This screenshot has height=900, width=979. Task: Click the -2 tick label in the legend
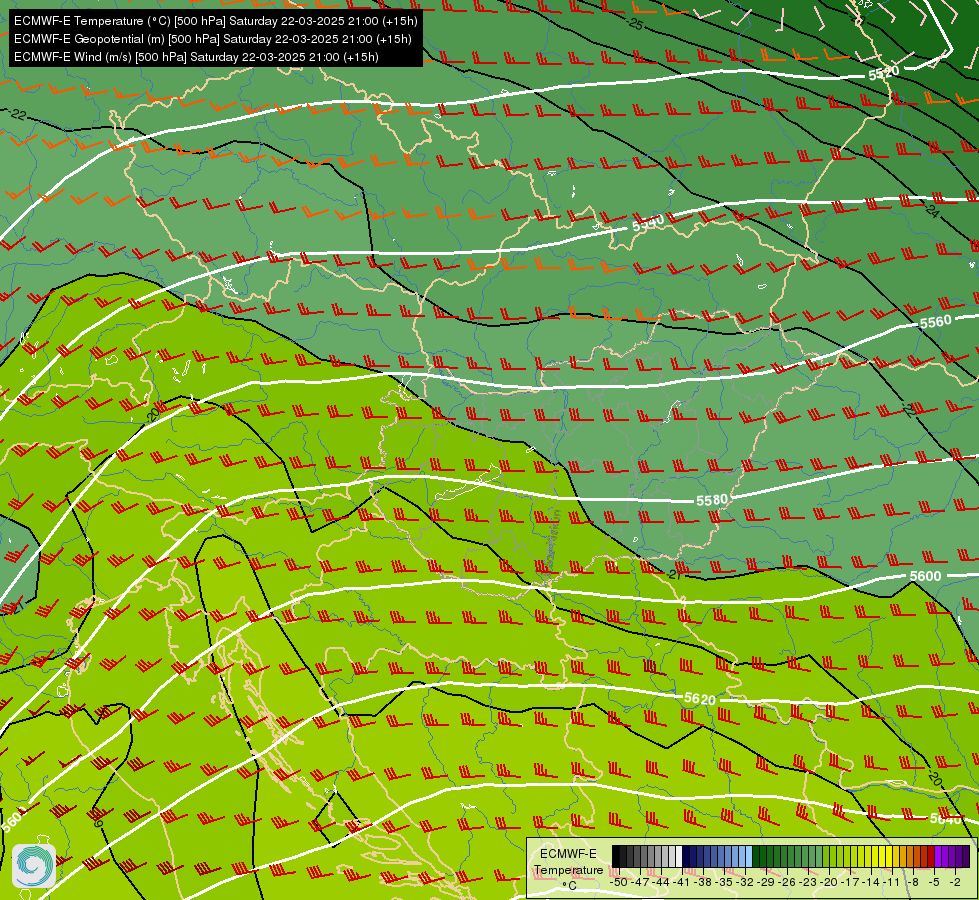pyautogui.click(x=955, y=883)
